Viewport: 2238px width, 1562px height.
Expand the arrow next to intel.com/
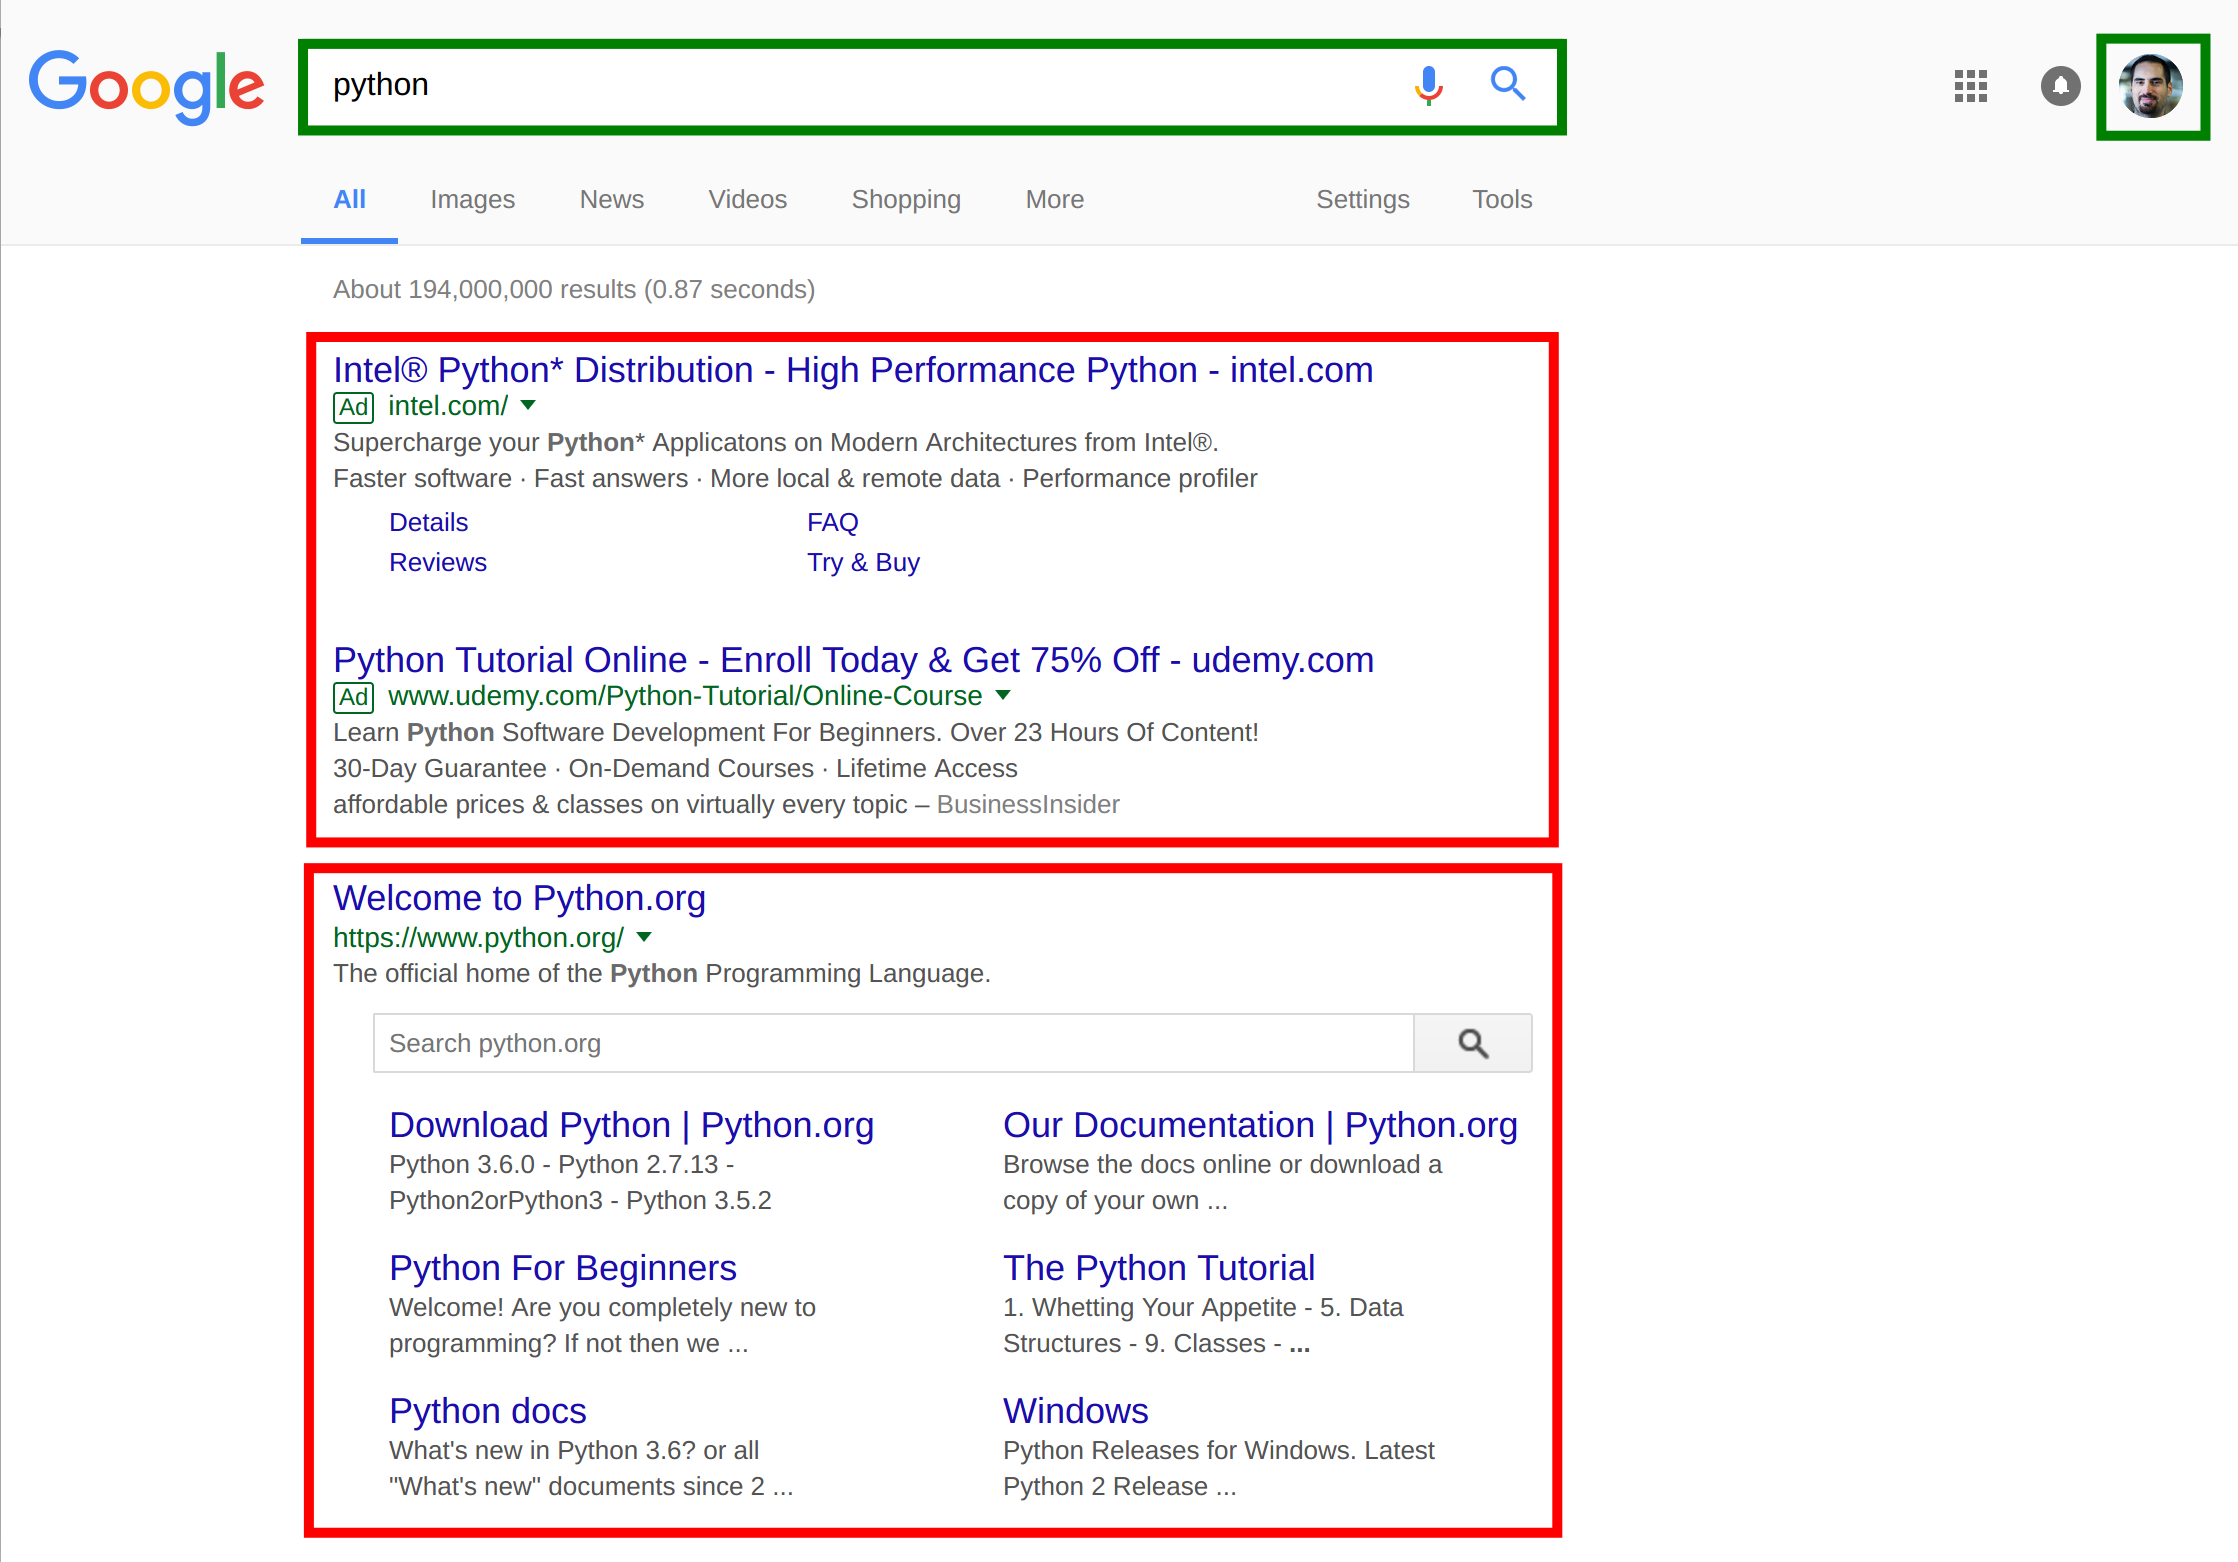[x=528, y=405]
